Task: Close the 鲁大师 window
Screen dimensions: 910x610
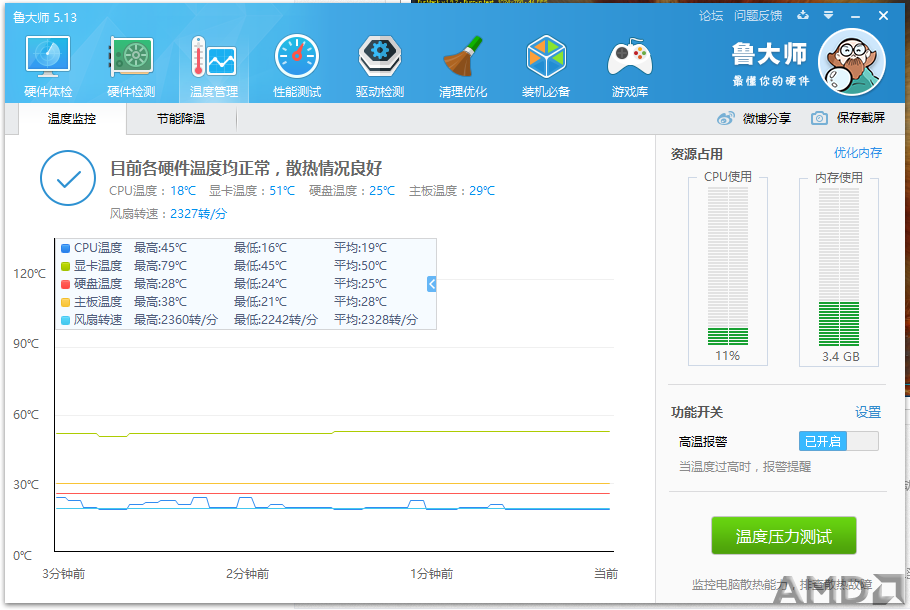Action: 883,16
